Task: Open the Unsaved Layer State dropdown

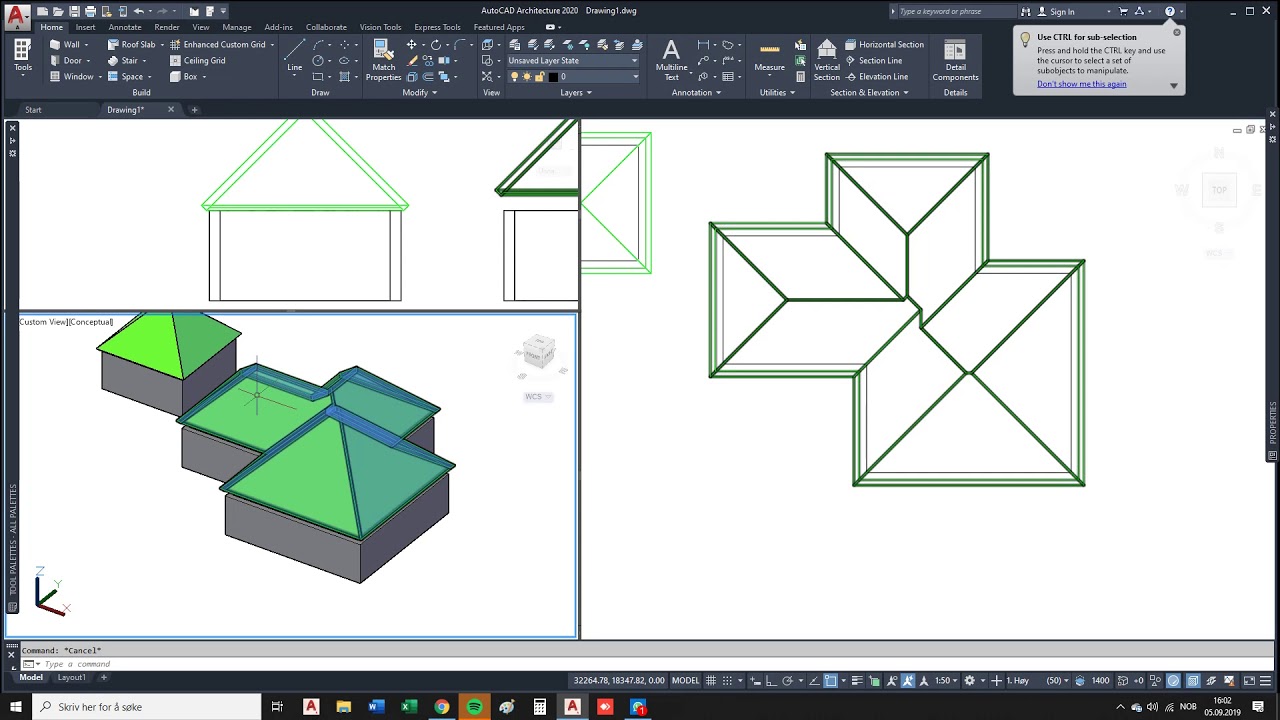Action: coord(572,61)
